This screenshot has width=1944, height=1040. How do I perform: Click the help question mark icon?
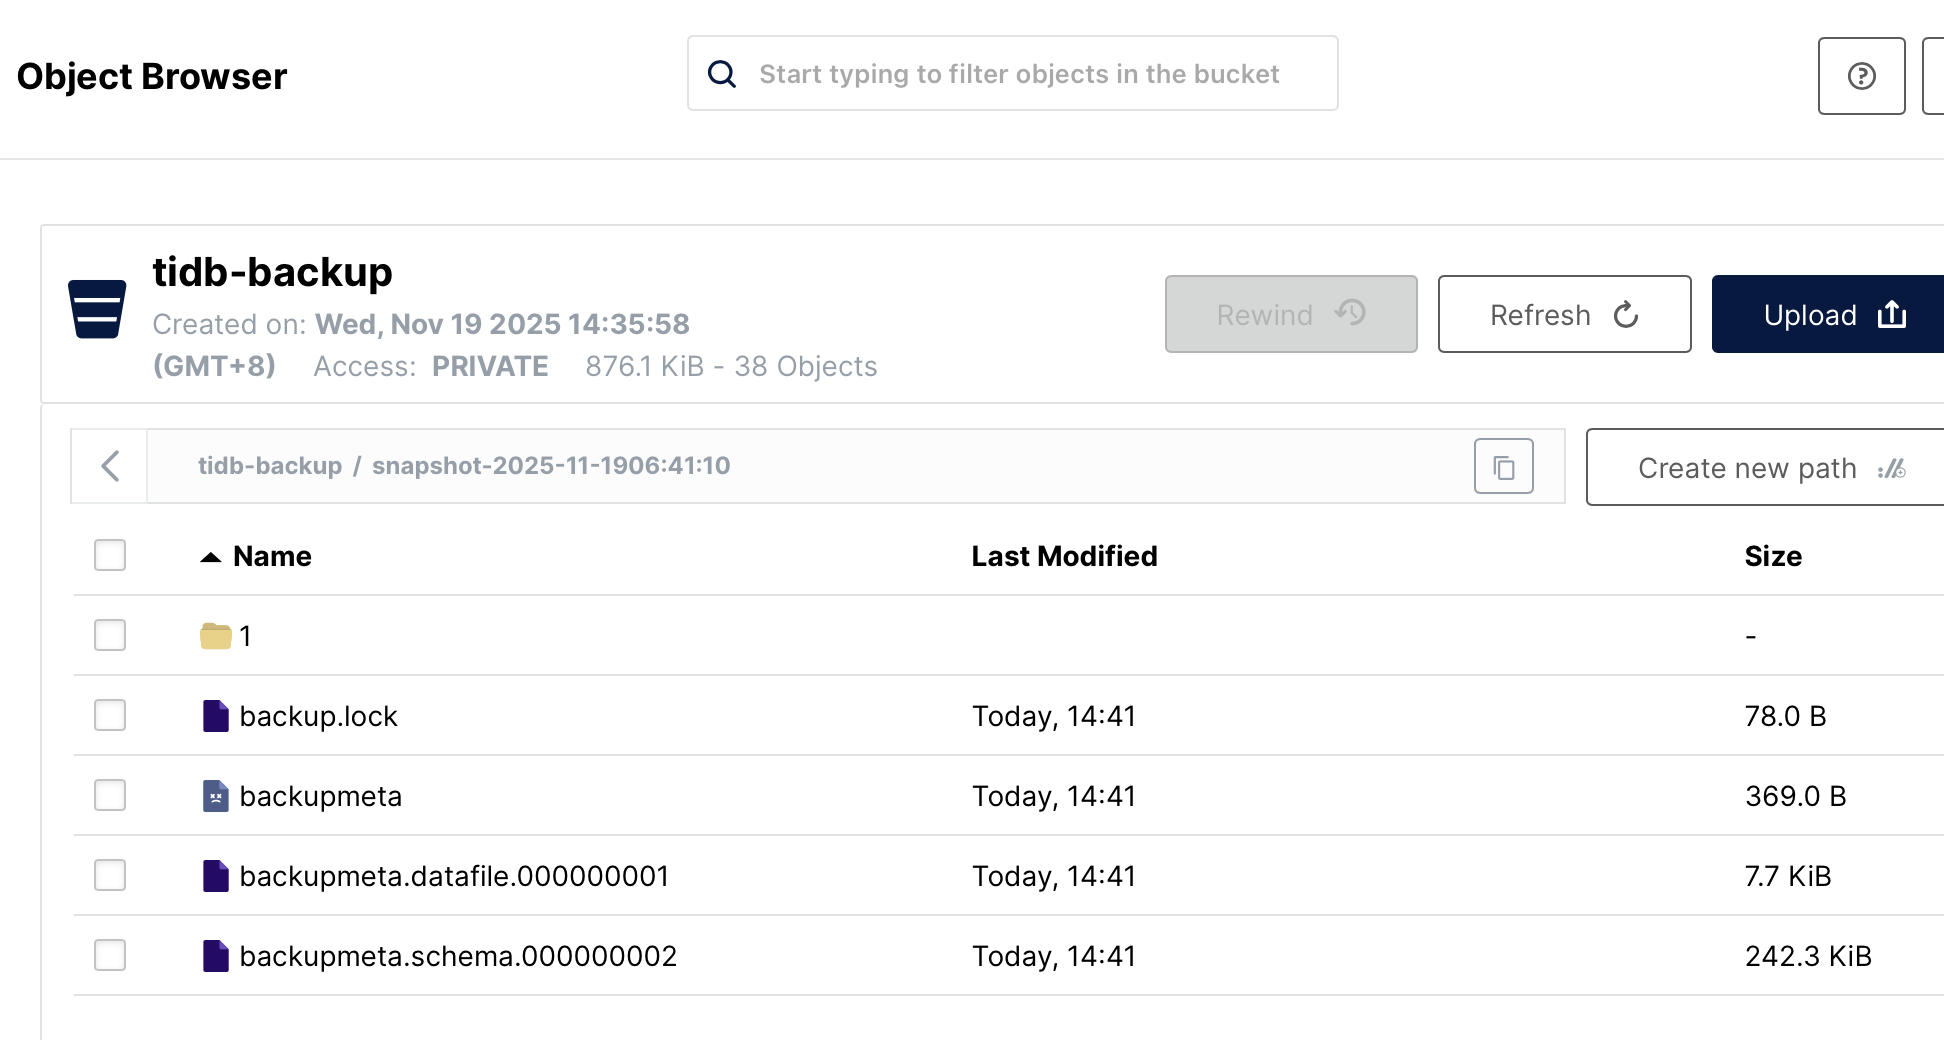point(1861,76)
